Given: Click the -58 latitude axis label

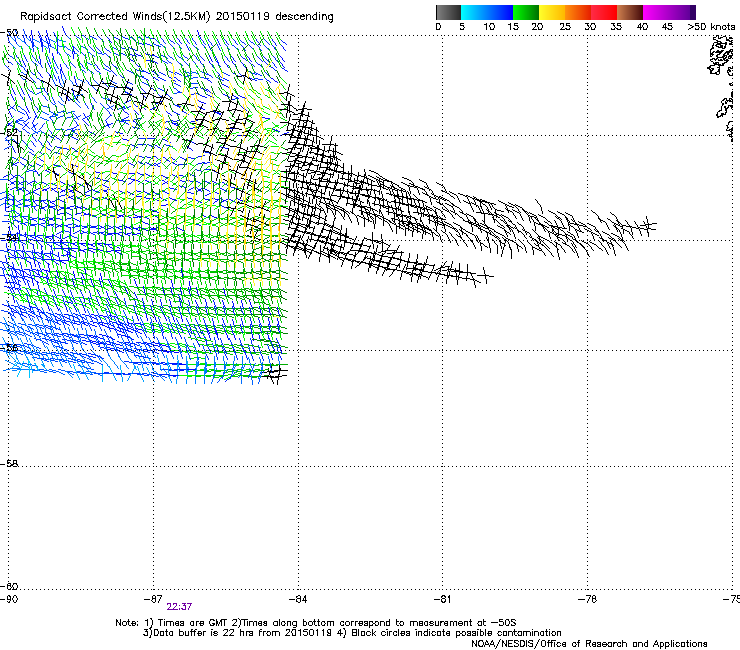Looking at the screenshot, I should click(9, 464).
